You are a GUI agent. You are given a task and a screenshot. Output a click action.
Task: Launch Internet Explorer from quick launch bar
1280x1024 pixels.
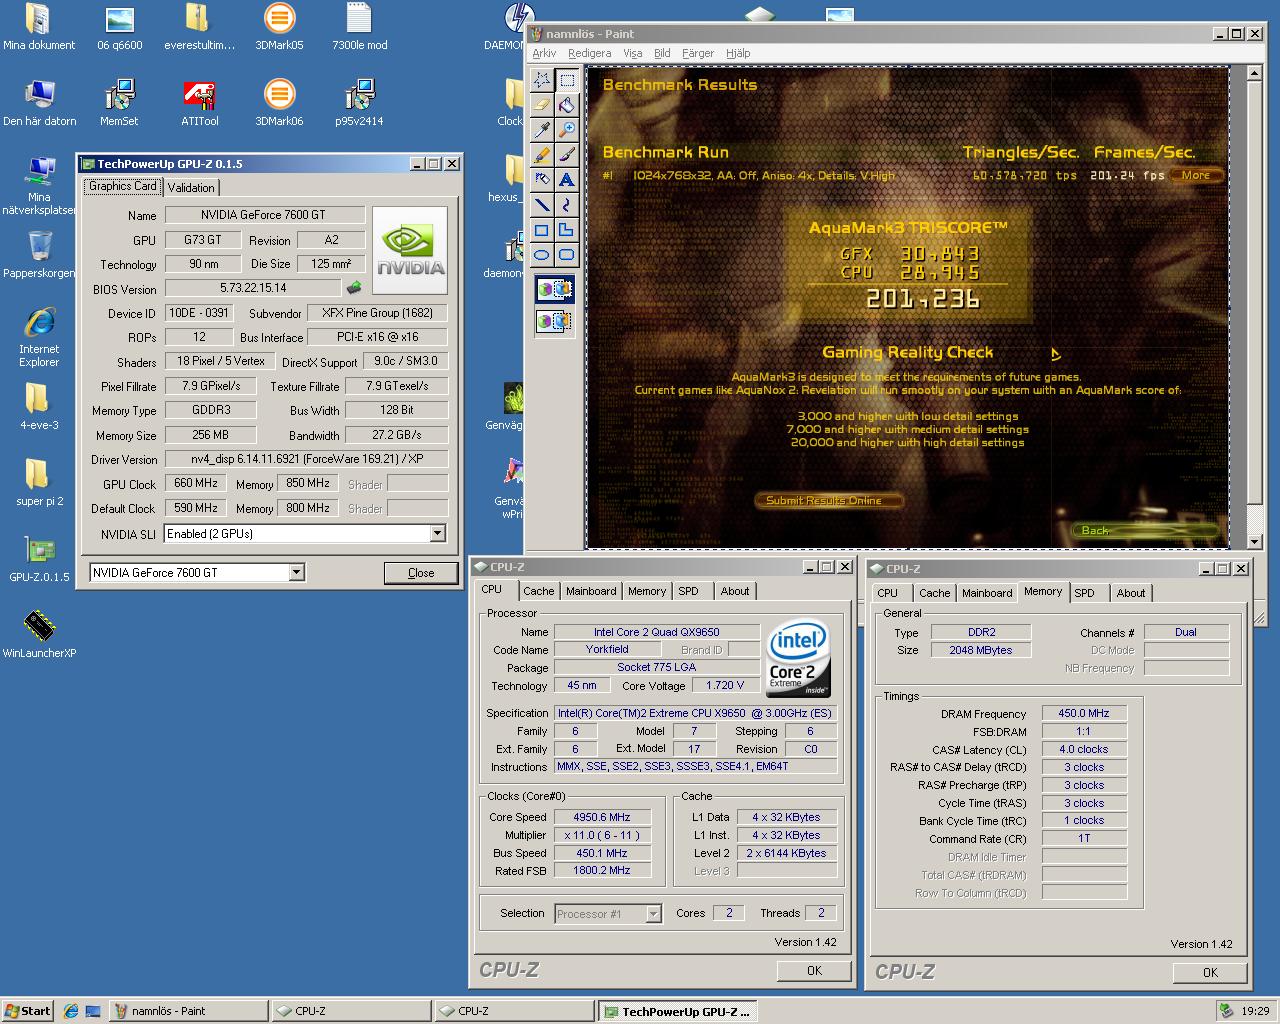71,1011
